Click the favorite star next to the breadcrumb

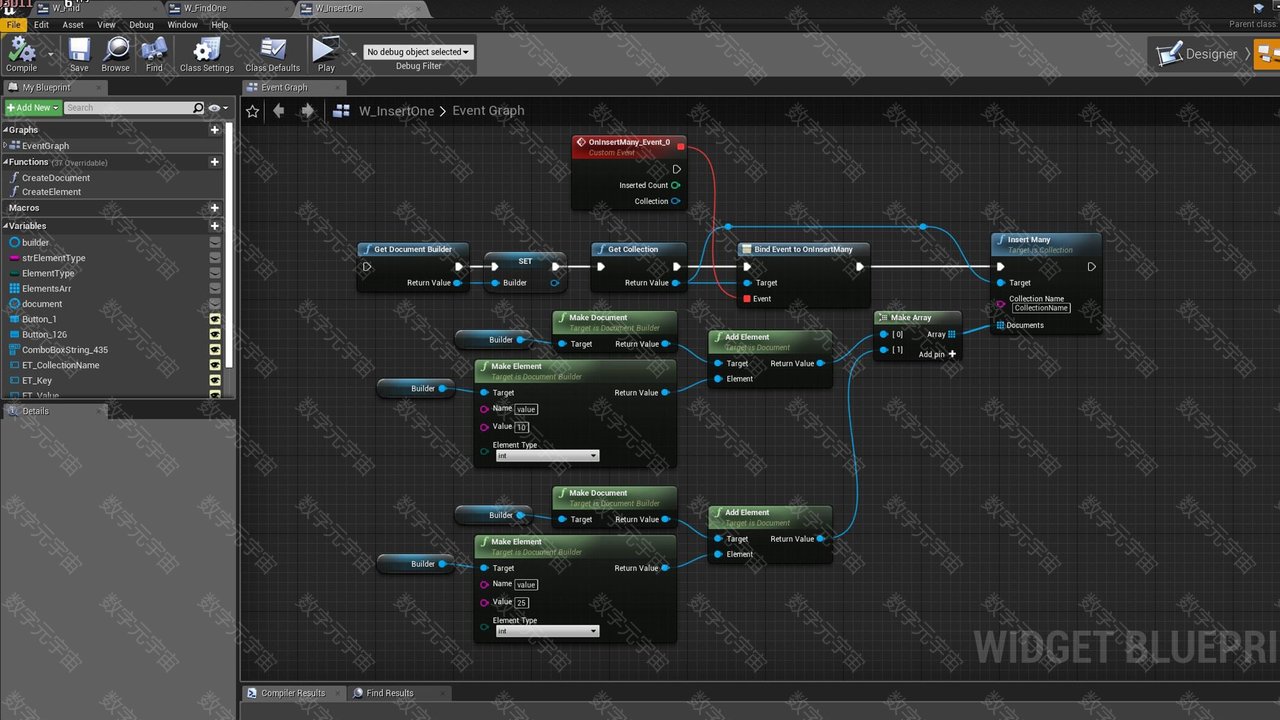tap(253, 111)
